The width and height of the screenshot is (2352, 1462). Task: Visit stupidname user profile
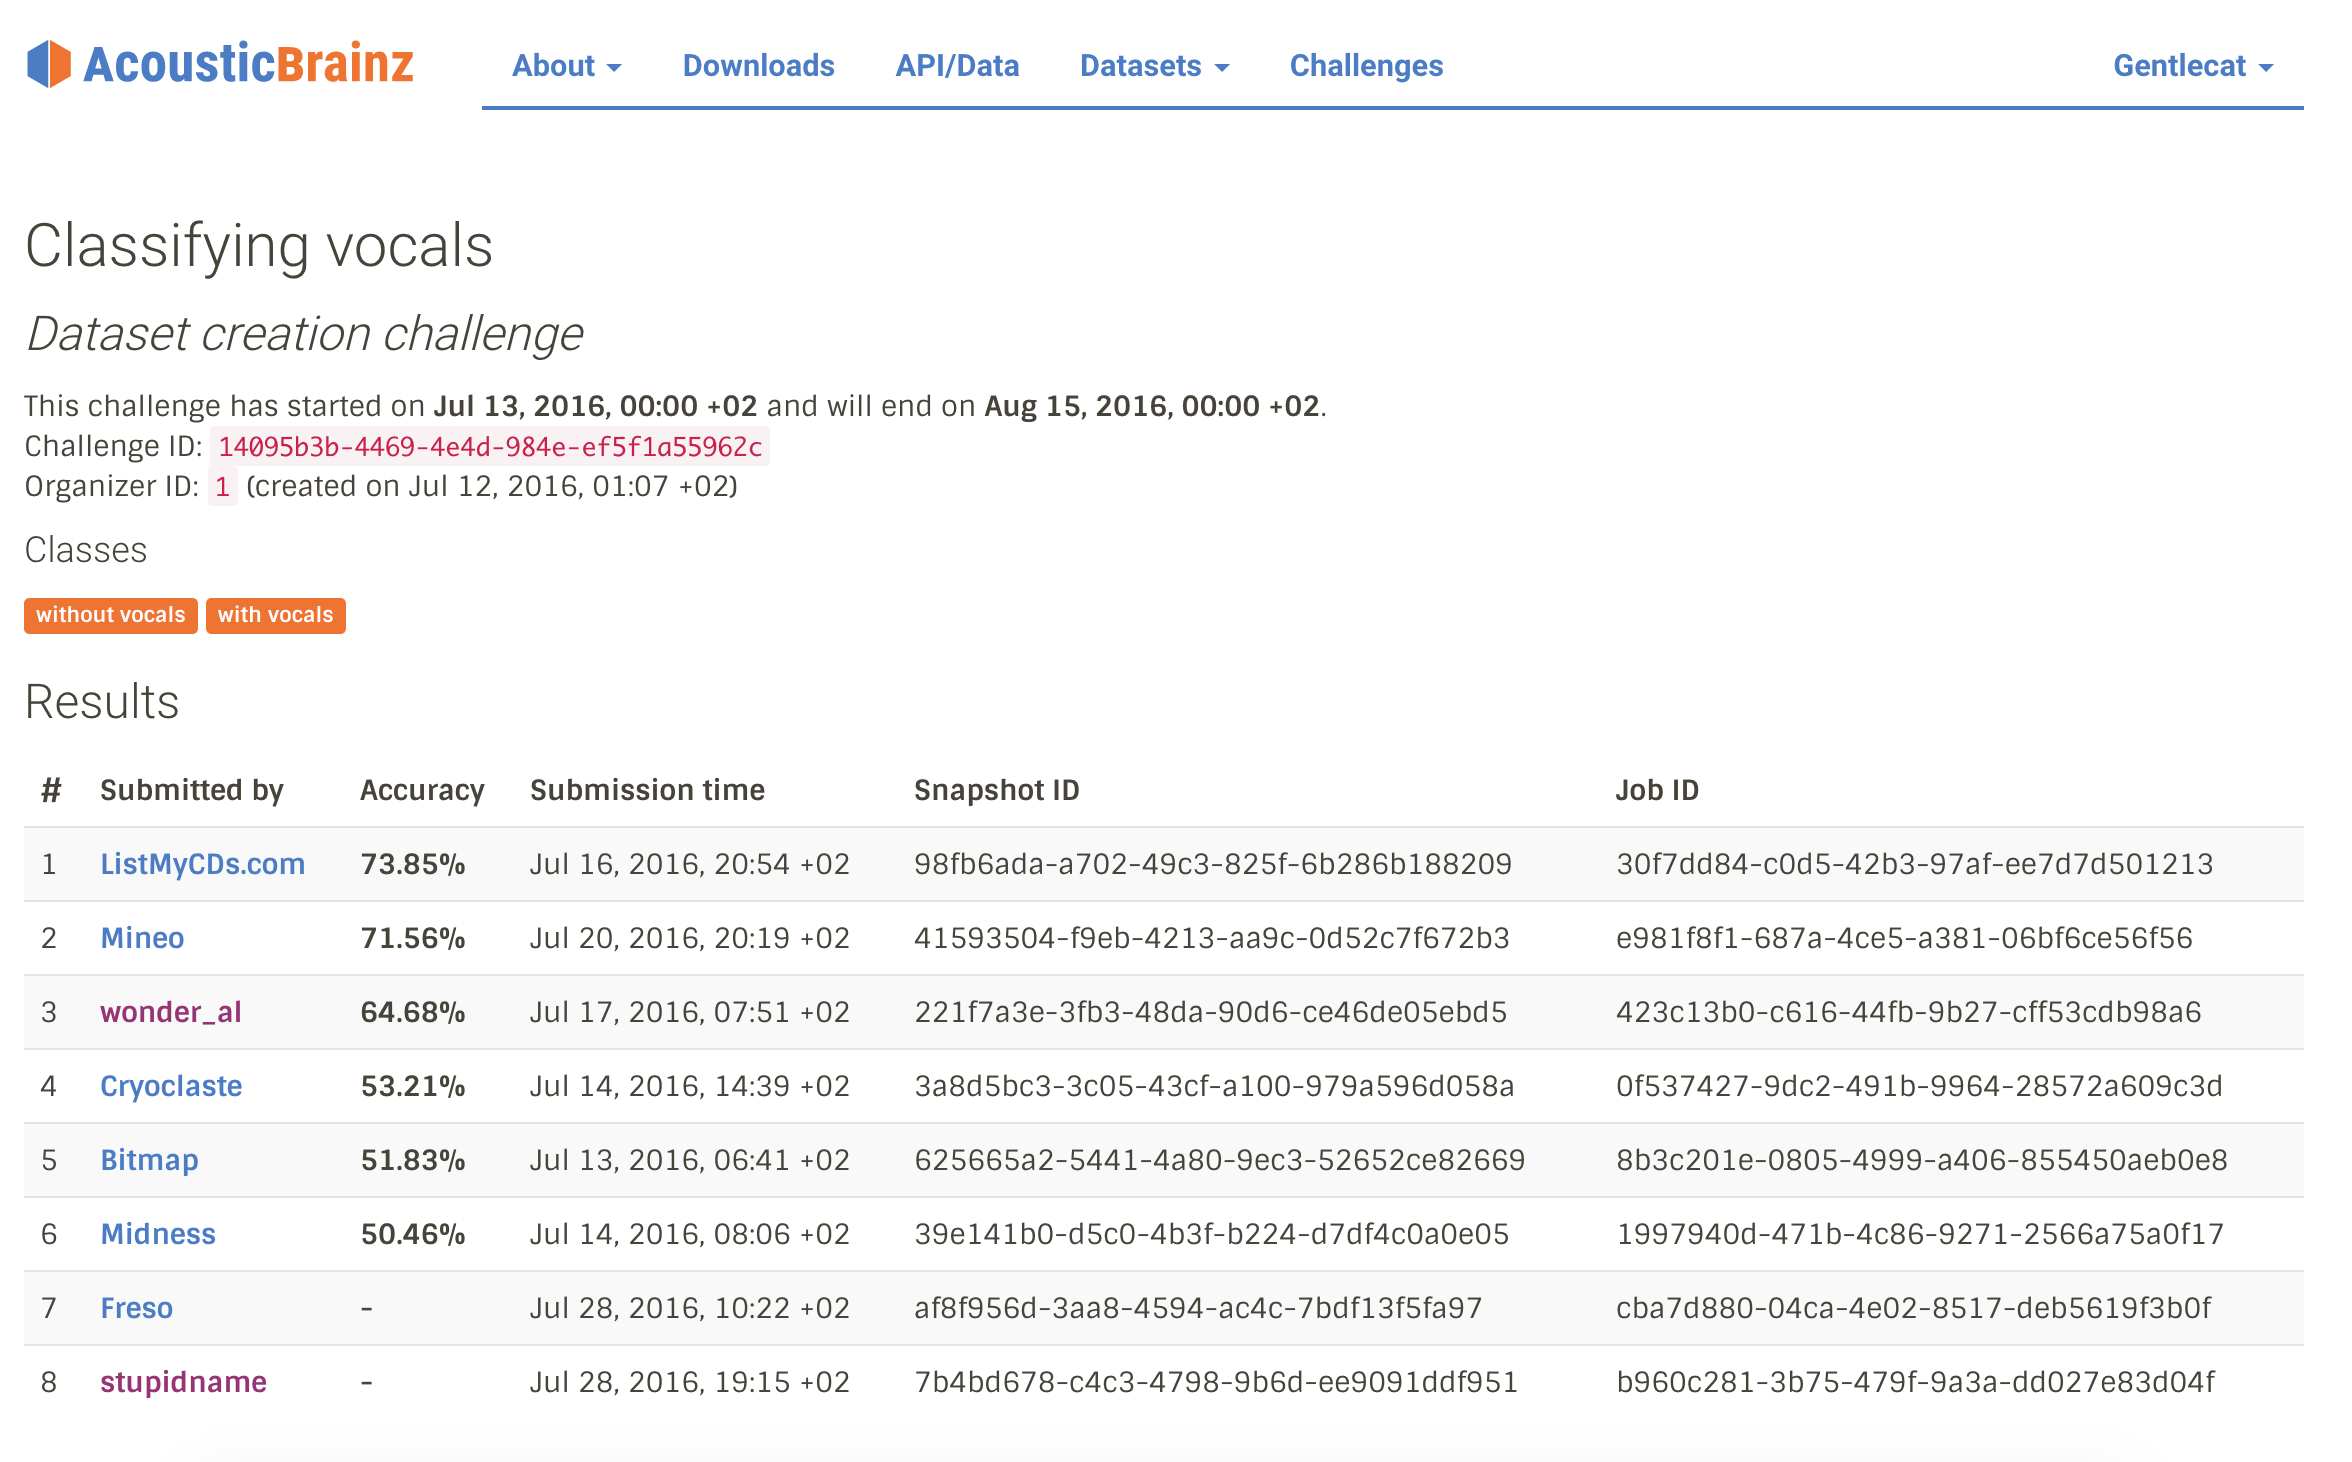coord(183,1382)
